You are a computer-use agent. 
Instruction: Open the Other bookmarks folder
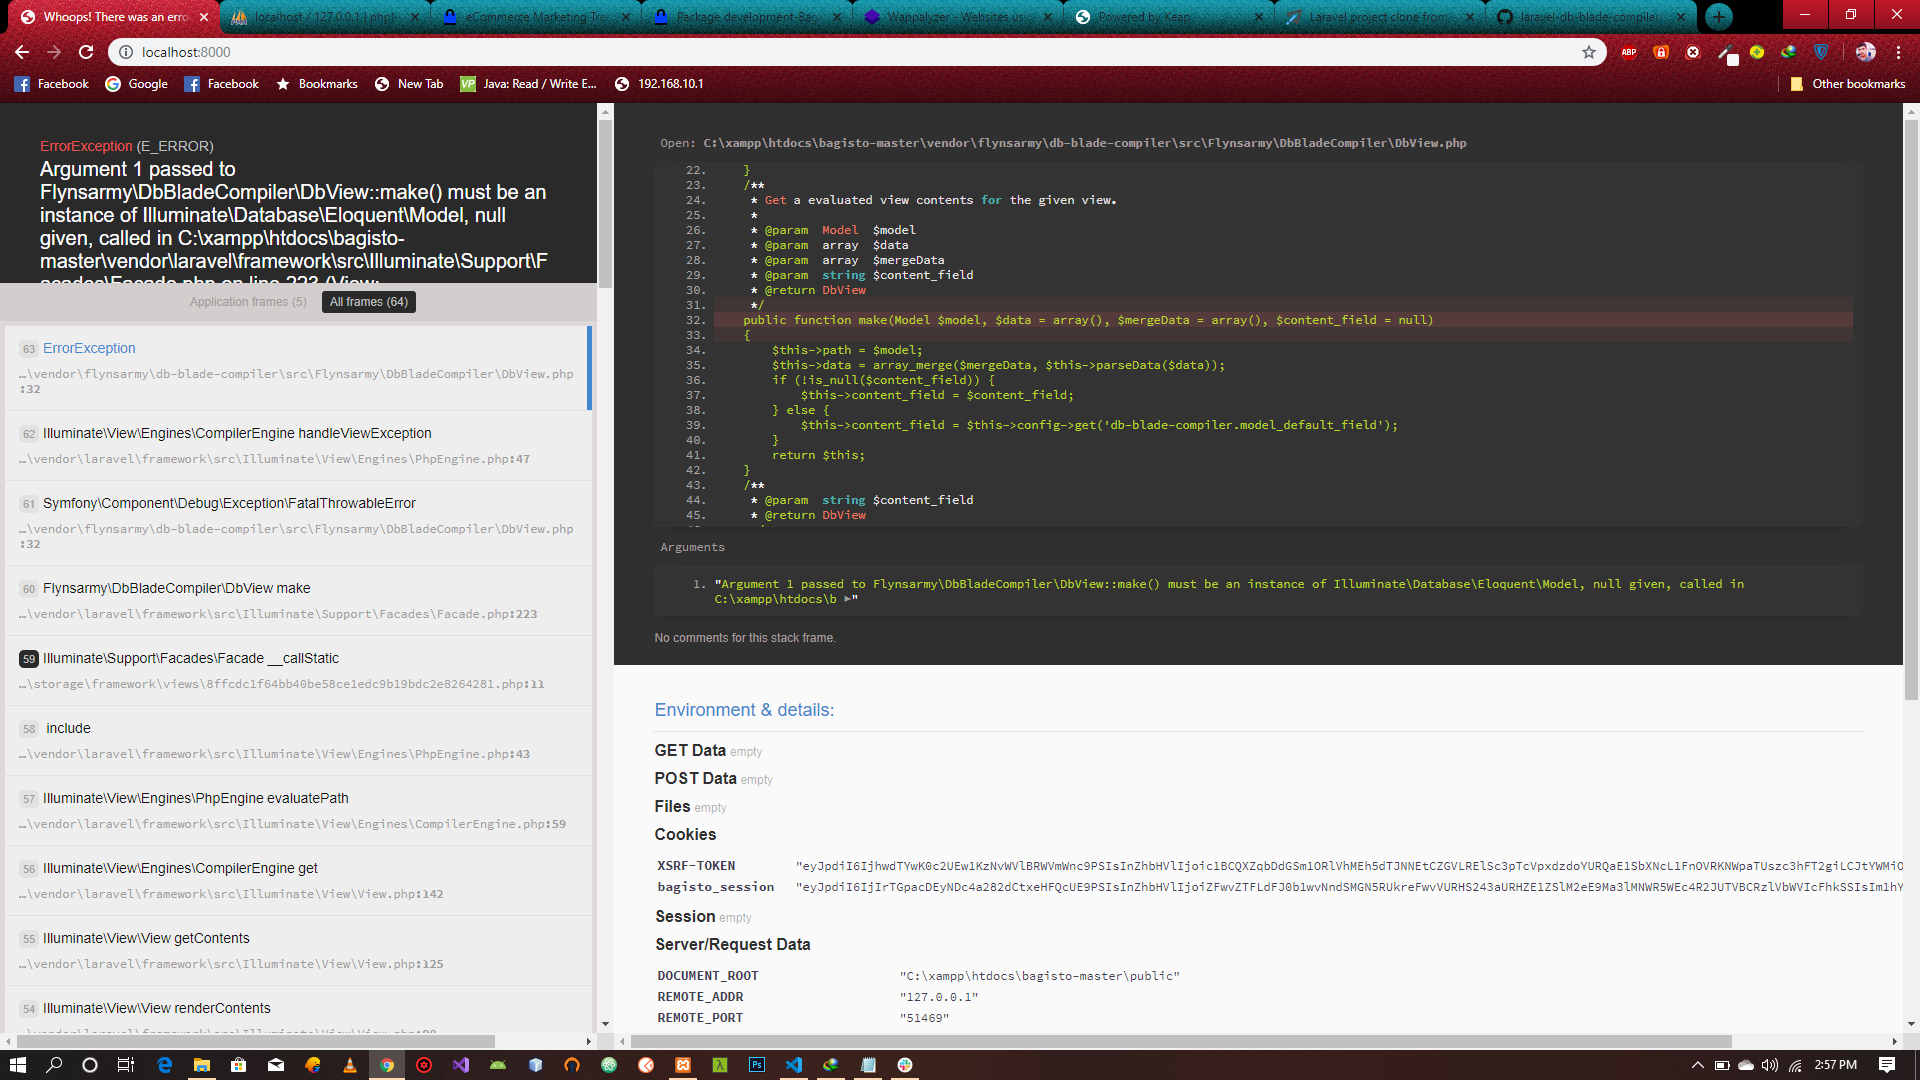point(1847,84)
